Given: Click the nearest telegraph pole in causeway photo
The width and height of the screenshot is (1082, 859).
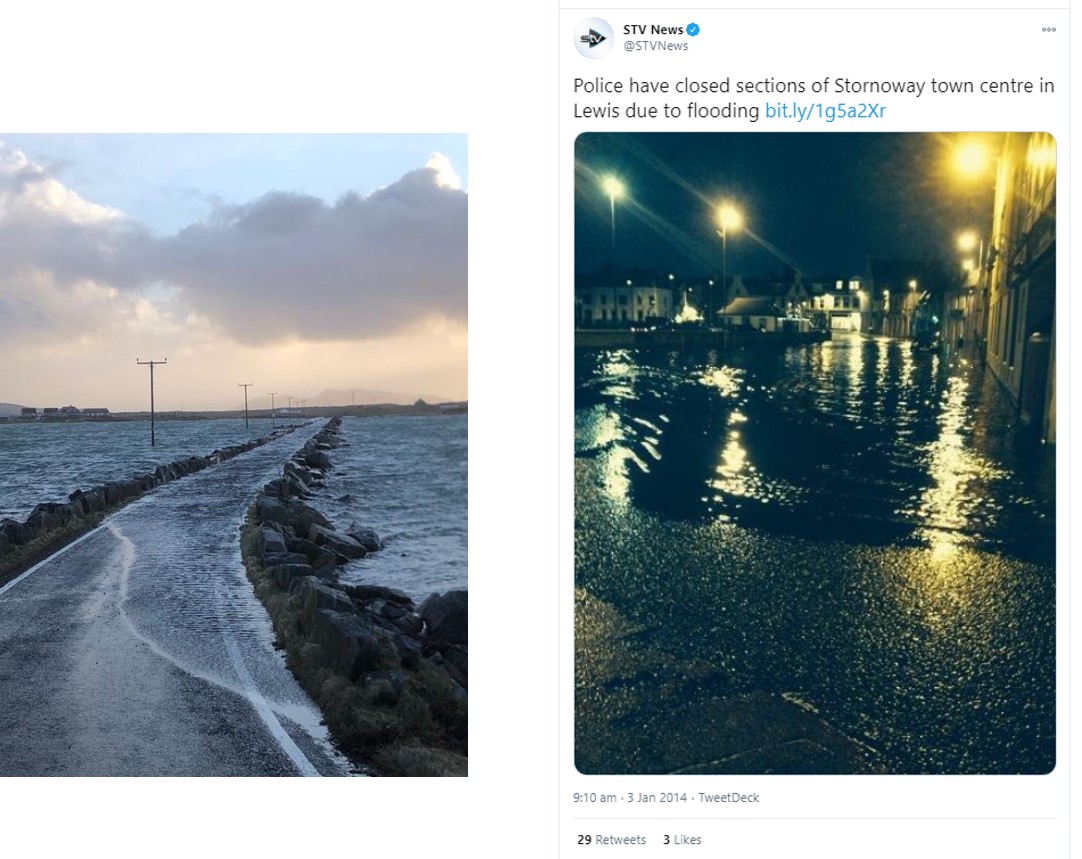Looking at the screenshot, I should point(152,400).
